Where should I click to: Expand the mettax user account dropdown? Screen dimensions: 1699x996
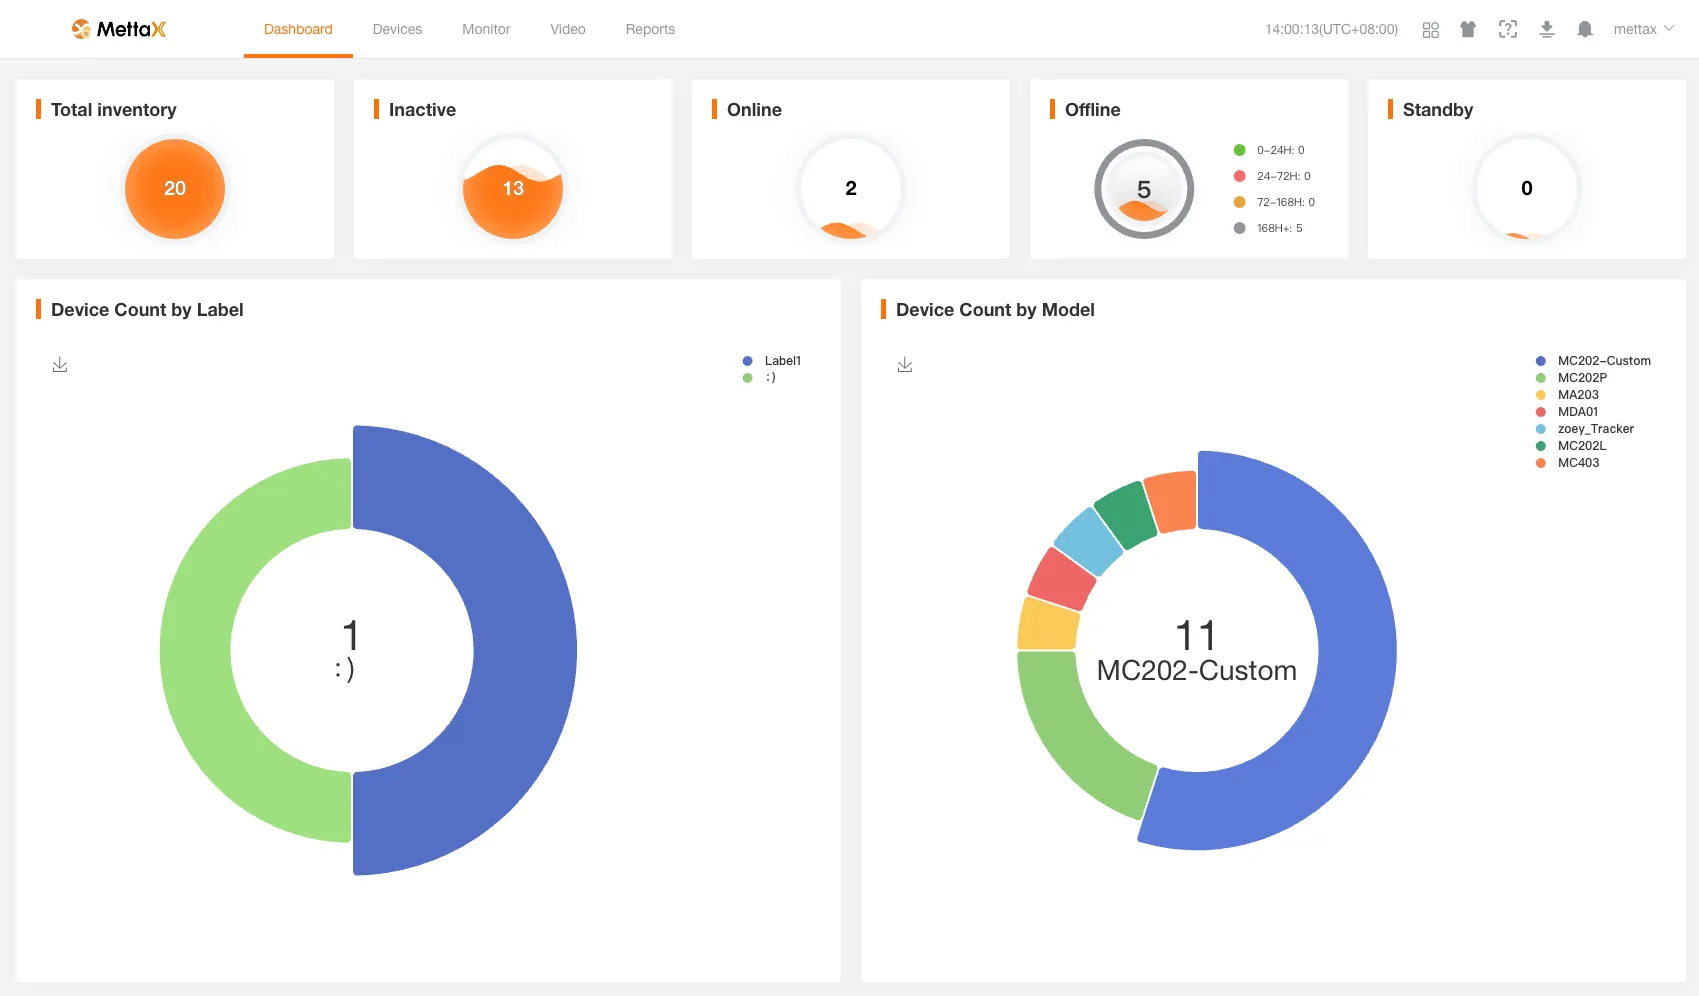tap(1643, 30)
